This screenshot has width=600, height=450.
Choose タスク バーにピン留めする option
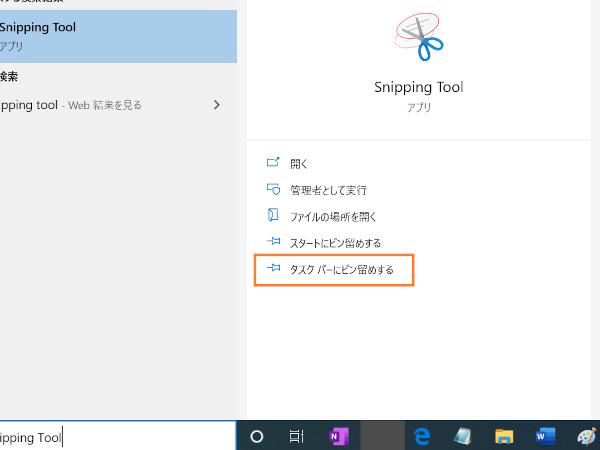tap(341, 269)
